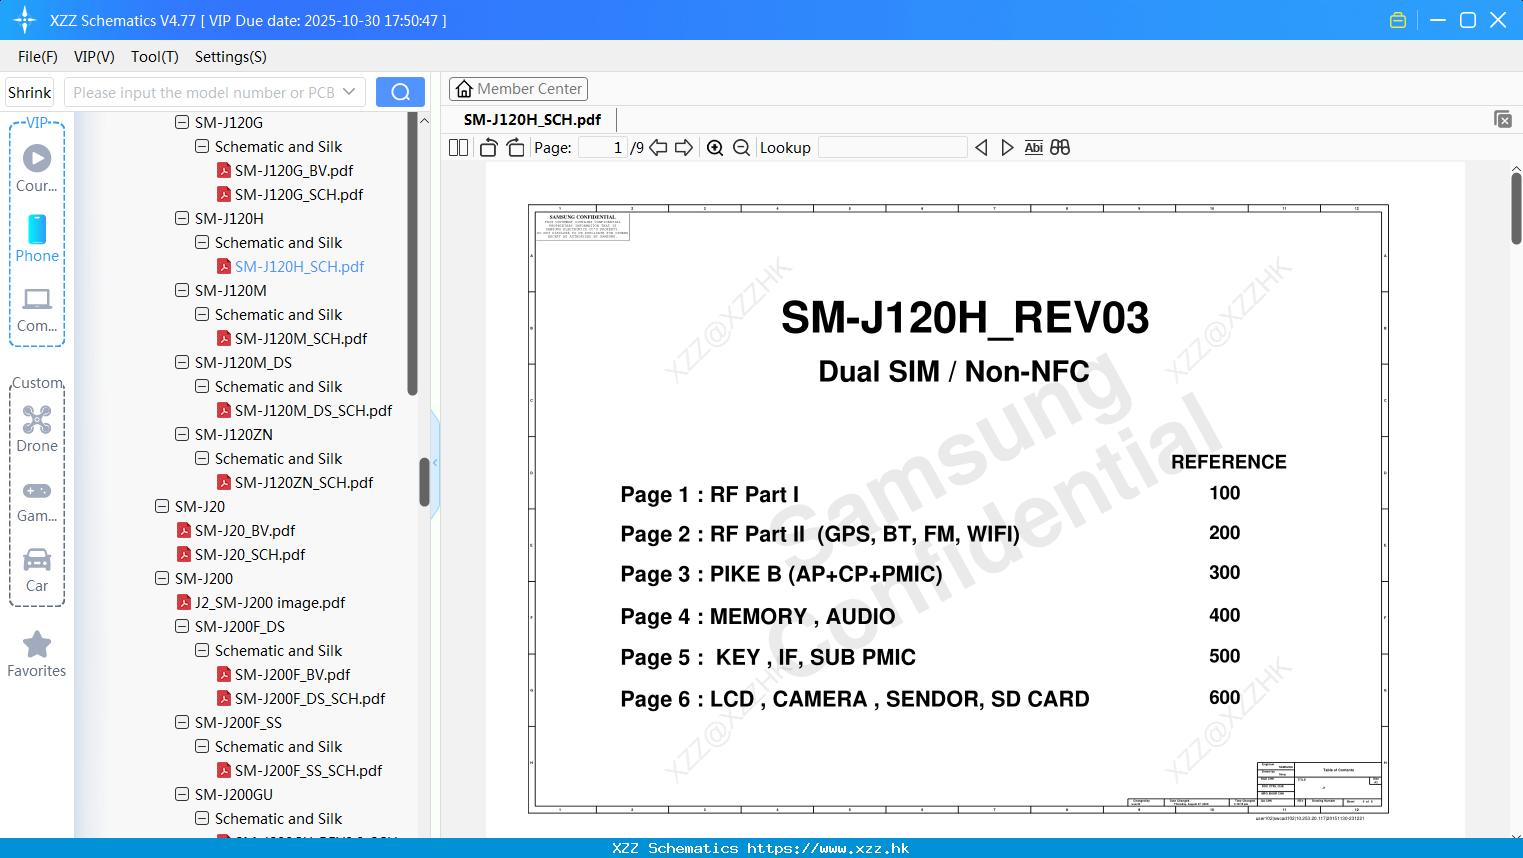This screenshot has height=858, width=1523.
Task: Toggle two-page layout view icon
Action: tap(458, 147)
